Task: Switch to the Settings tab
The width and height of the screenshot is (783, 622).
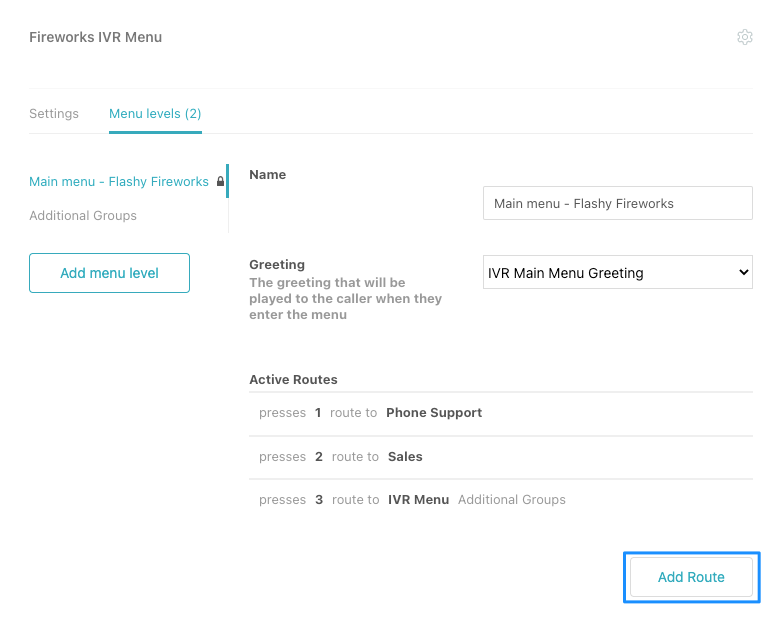Action: click(x=54, y=114)
